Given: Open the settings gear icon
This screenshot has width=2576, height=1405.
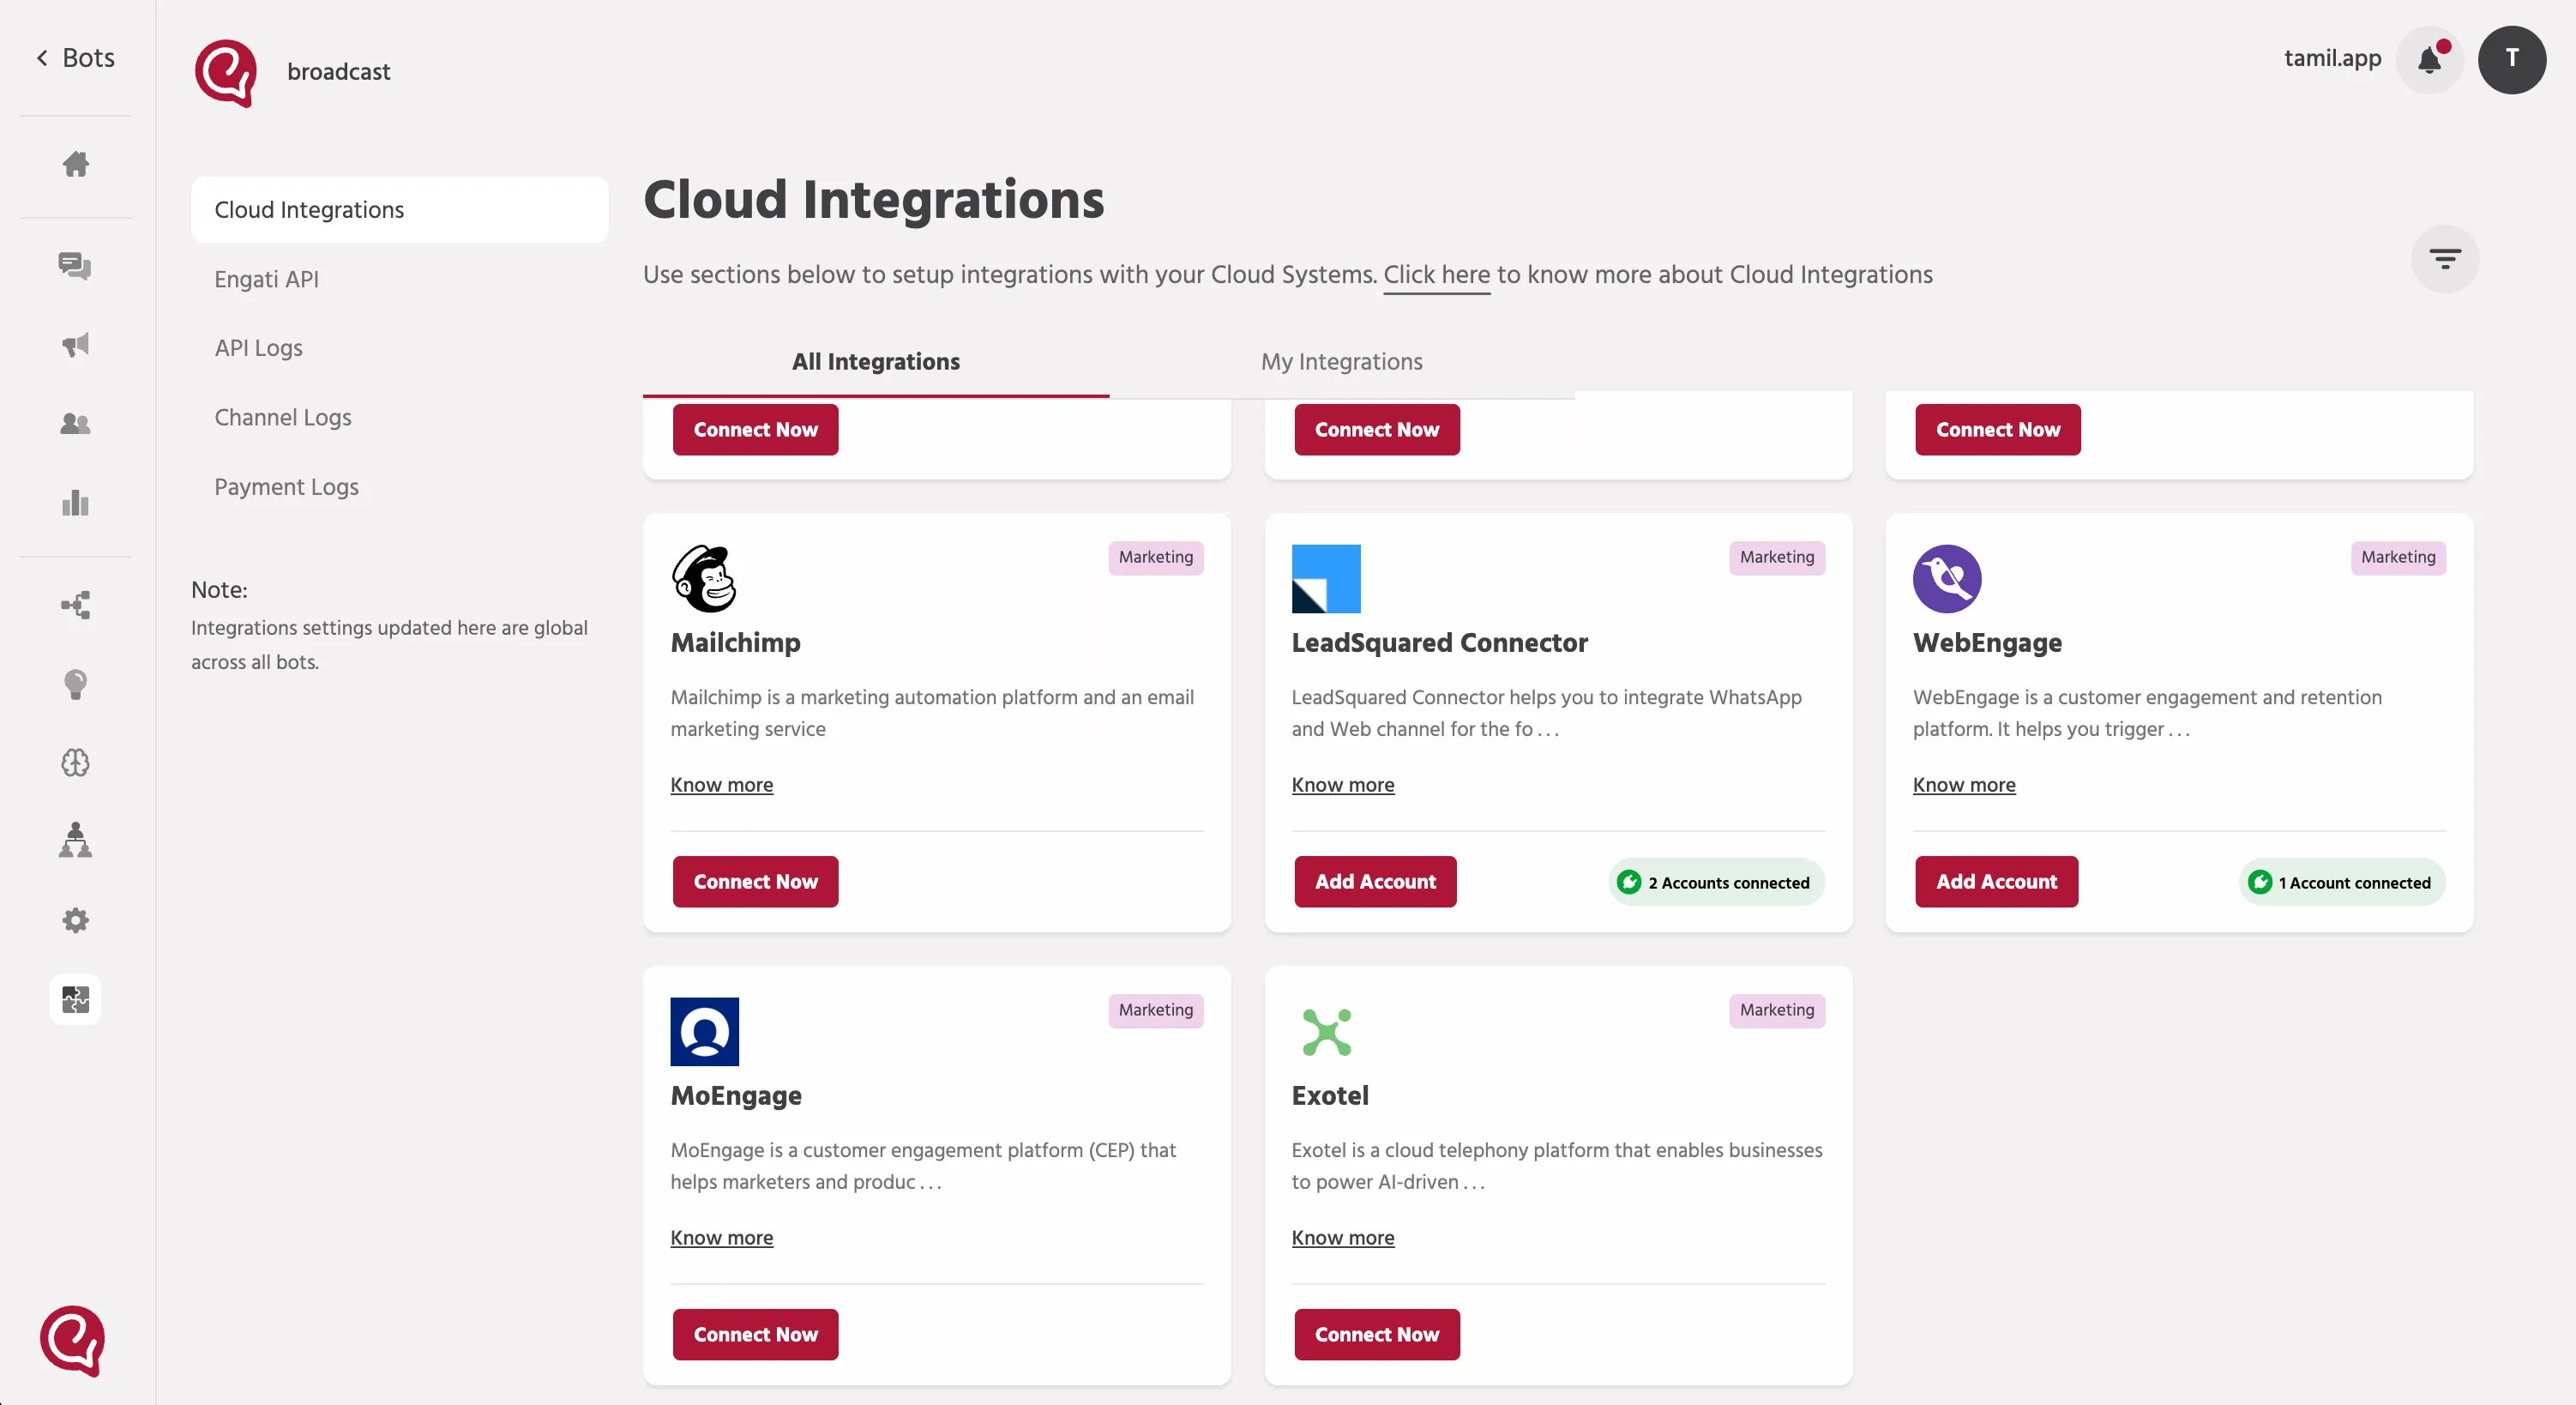Looking at the screenshot, I should pyautogui.click(x=75, y=920).
